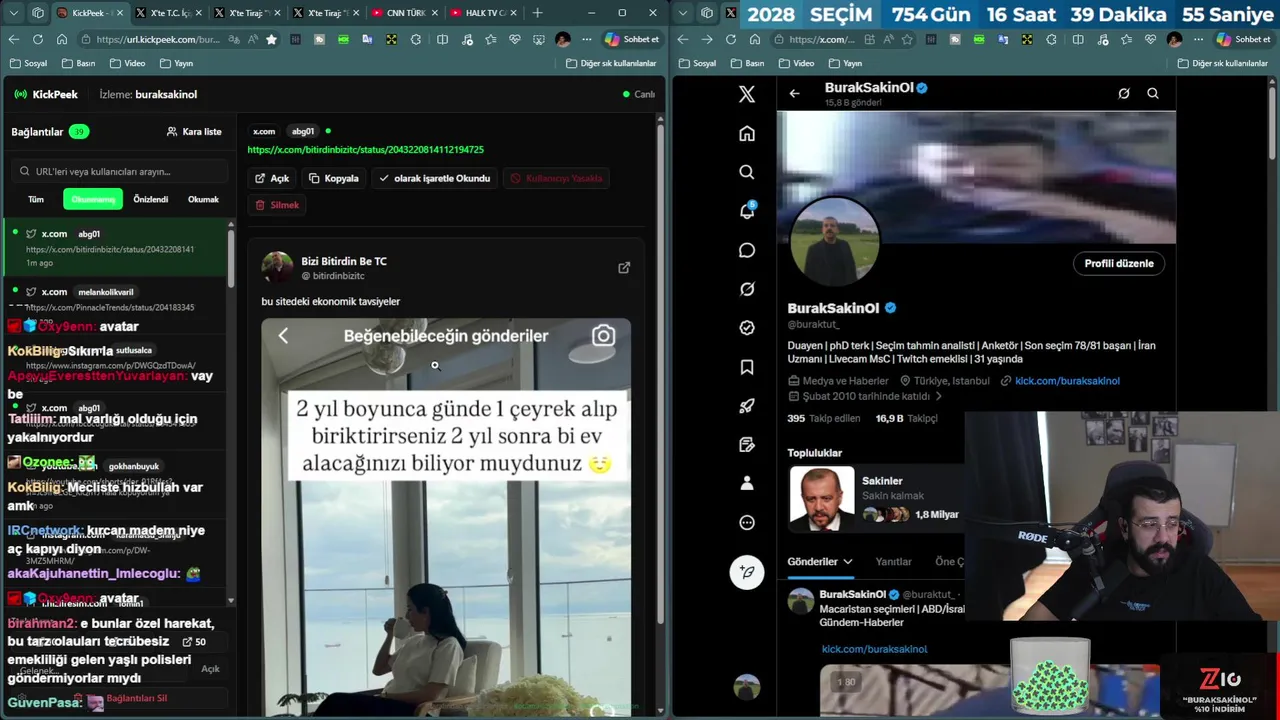Click BurakSakinOl profile avatar photo

[x=834, y=241]
